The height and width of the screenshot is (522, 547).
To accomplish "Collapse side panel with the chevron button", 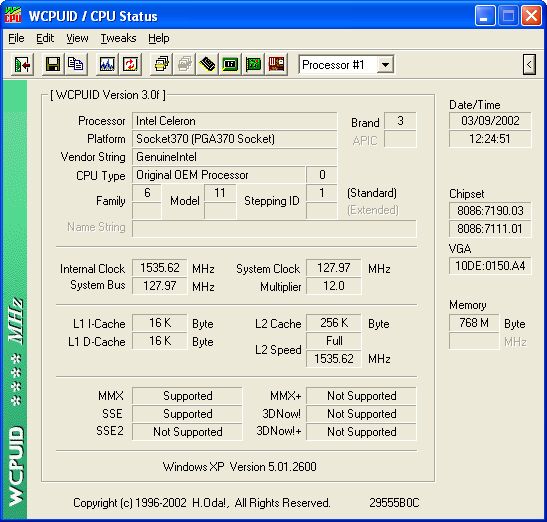I will tap(529, 65).
